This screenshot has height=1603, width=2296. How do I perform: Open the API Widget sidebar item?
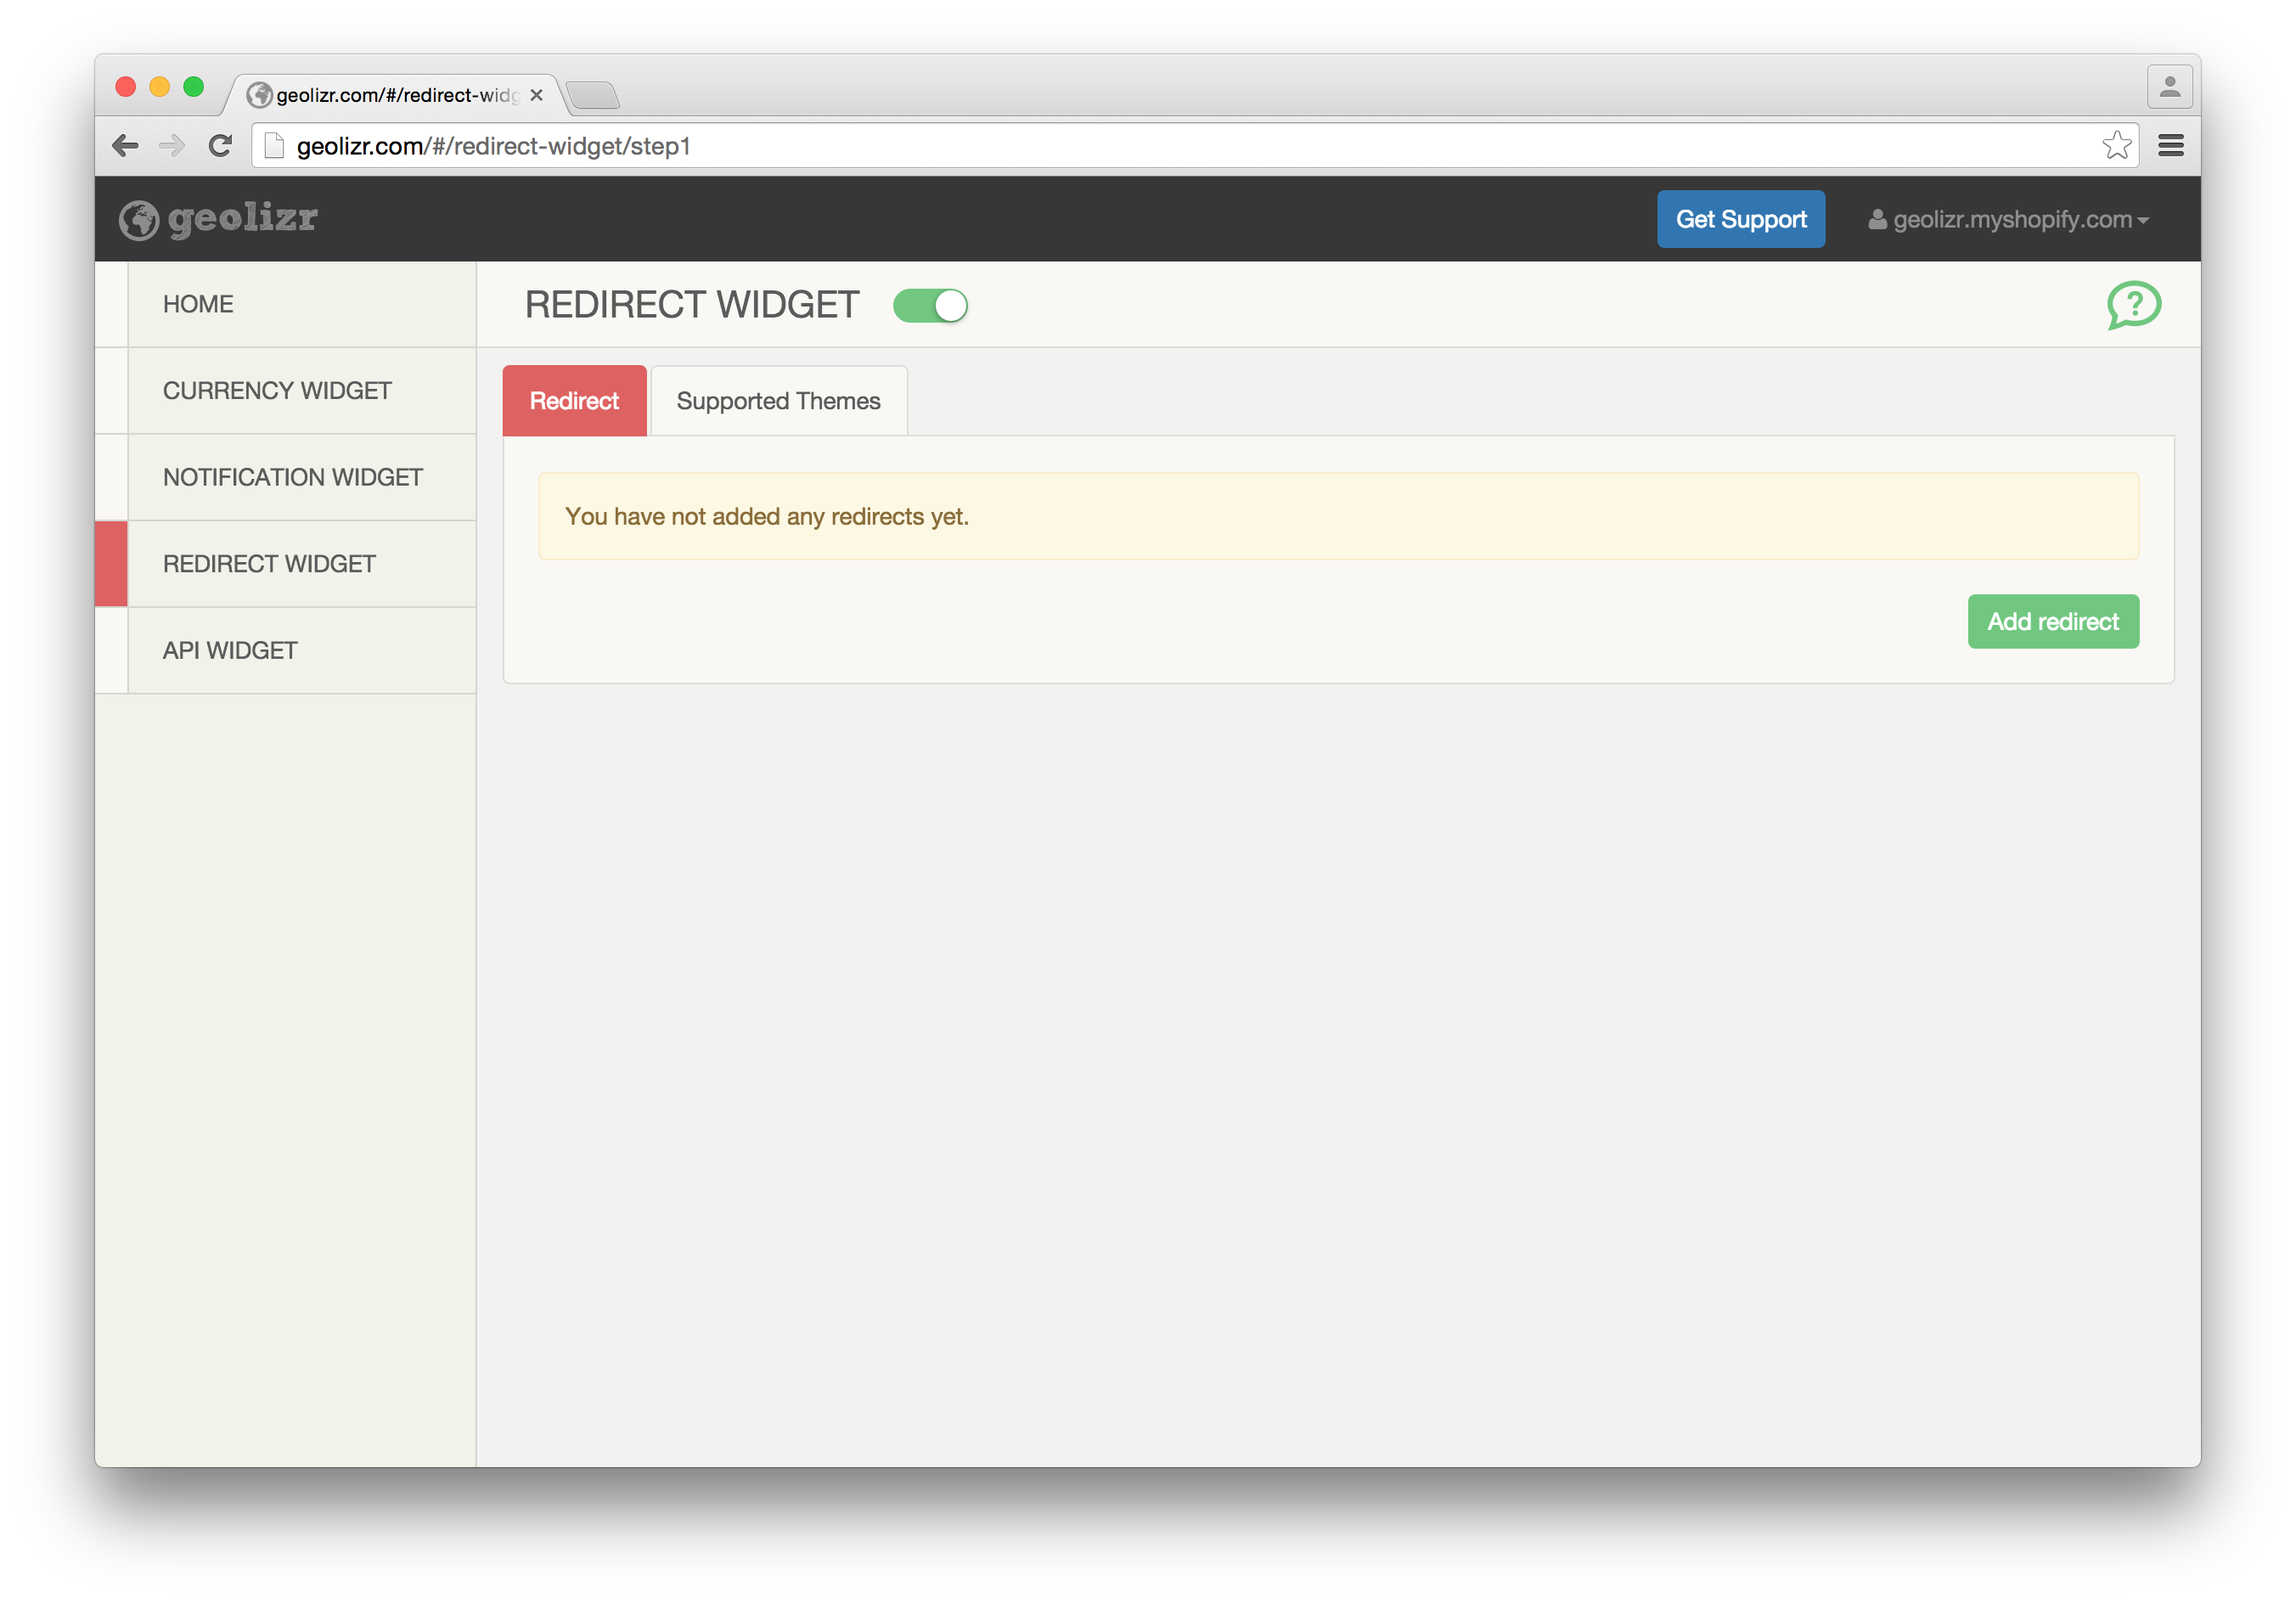[230, 651]
